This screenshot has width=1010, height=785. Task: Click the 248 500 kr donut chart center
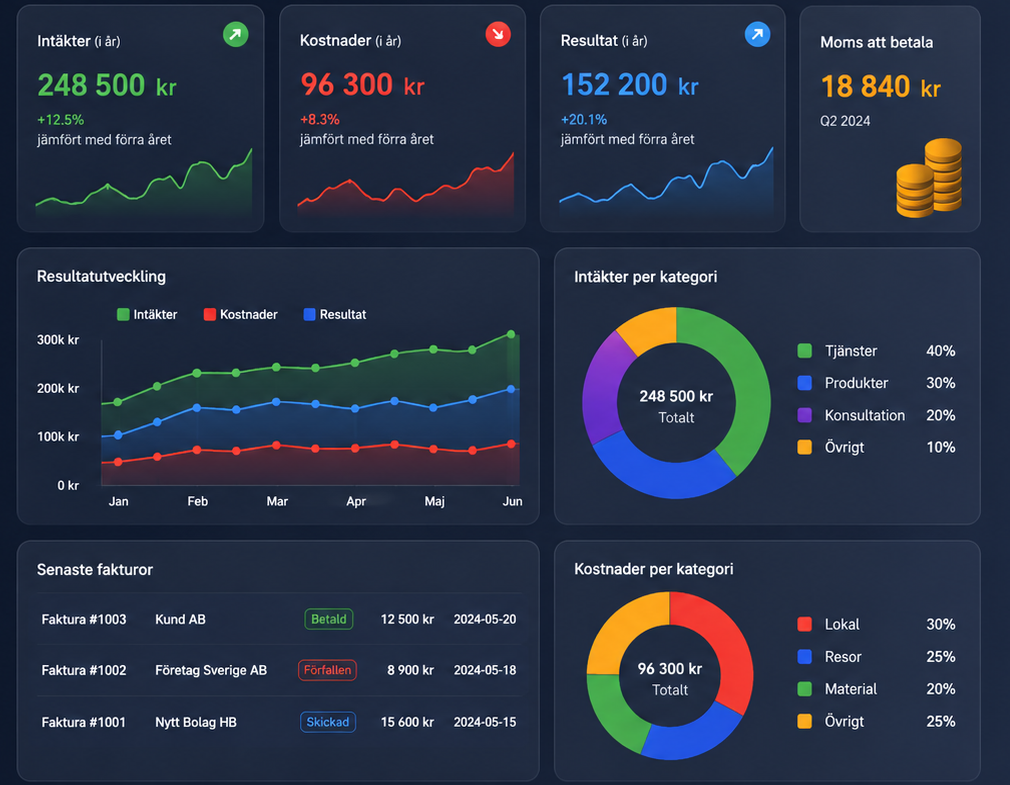pyautogui.click(x=676, y=406)
